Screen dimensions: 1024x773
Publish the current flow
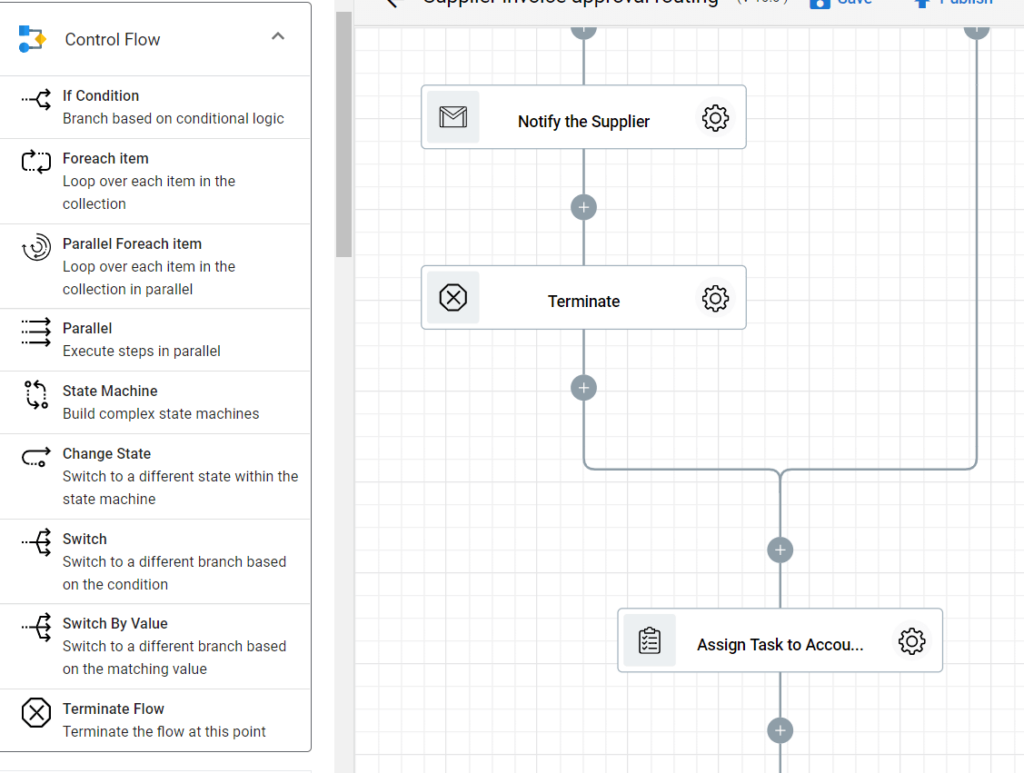952,3
